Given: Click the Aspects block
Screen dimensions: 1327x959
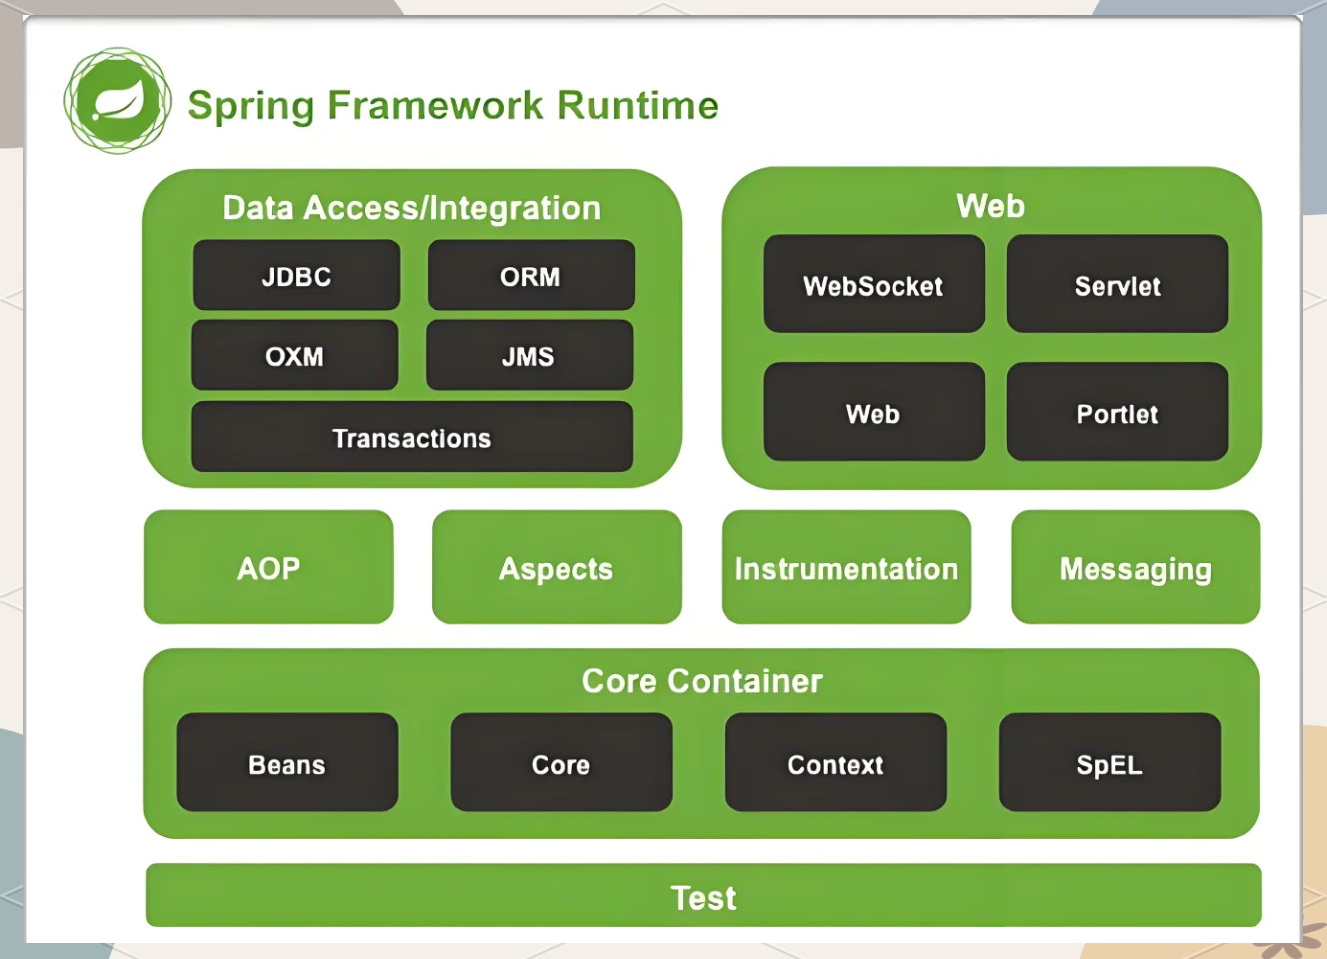Looking at the screenshot, I should tap(557, 567).
